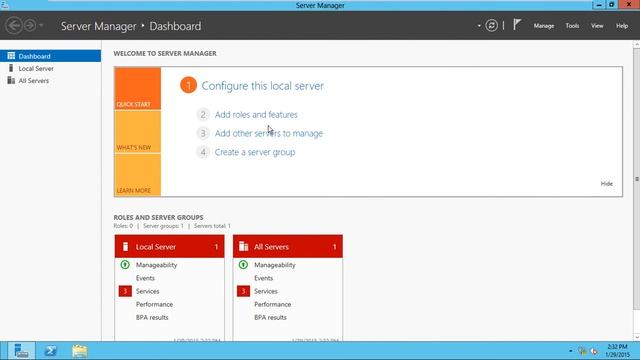Open Performance in All Servers tile
The image size is (640, 360).
point(273,304)
